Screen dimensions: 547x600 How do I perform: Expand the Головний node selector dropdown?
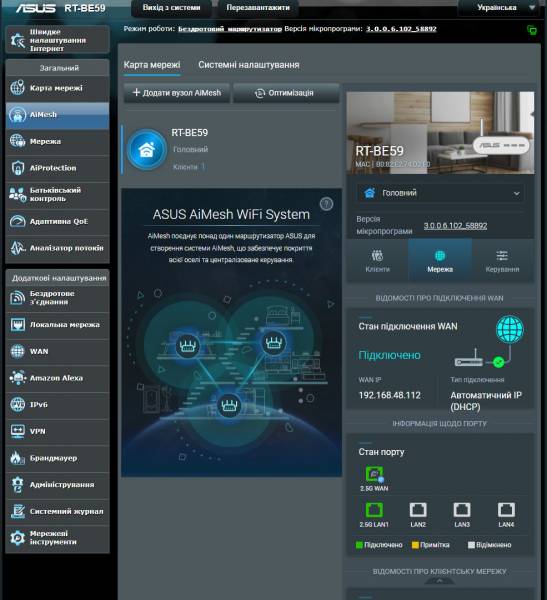point(440,193)
